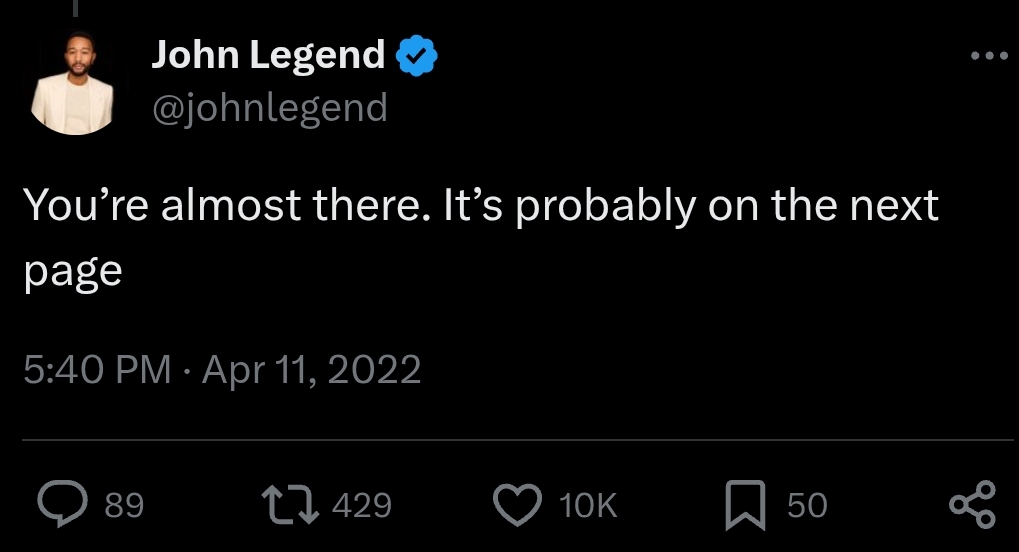
Task: Click the blue verified badge
Action: 417,55
